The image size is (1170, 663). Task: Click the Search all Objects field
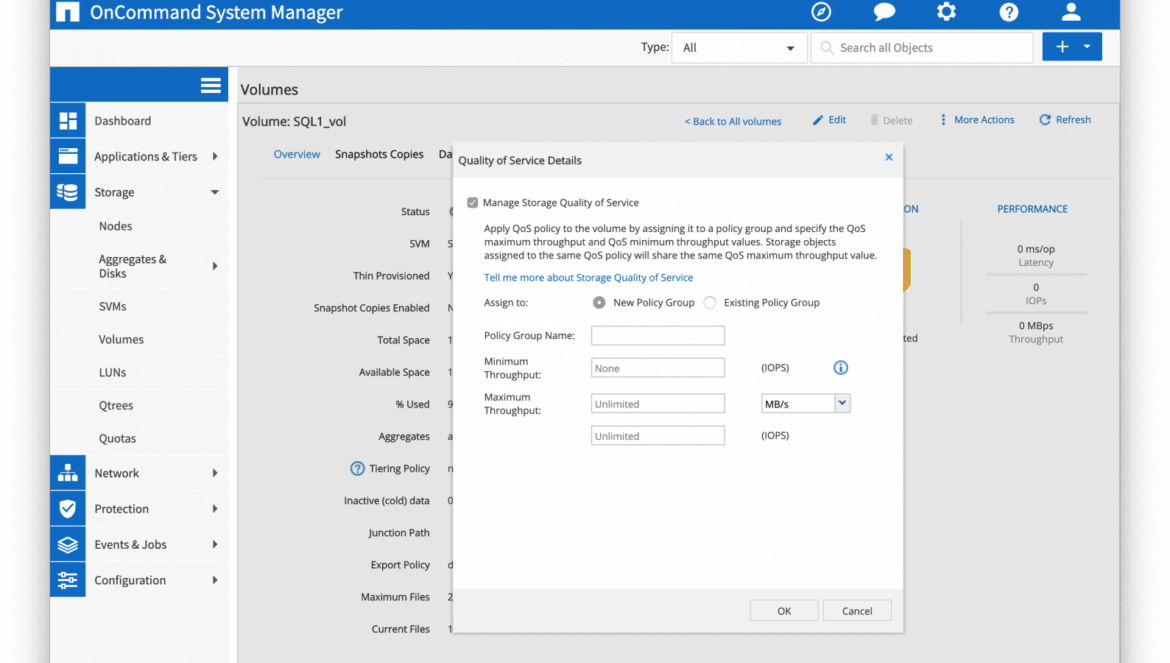(x=922, y=48)
